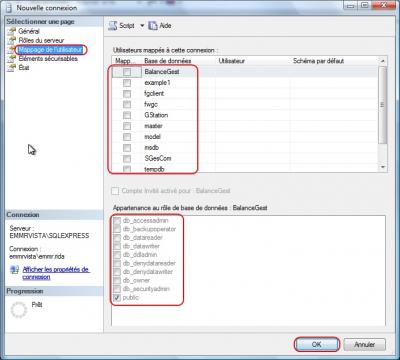Maximize the Nouvelle connexion window
Viewport: 400px width, 360px height.
pyautogui.click(x=365, y=5)
